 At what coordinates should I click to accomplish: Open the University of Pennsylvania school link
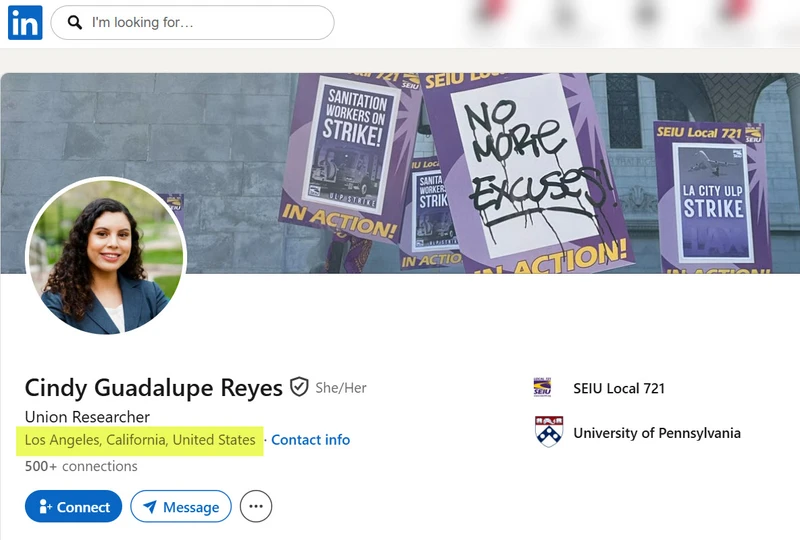coord(657,433)
